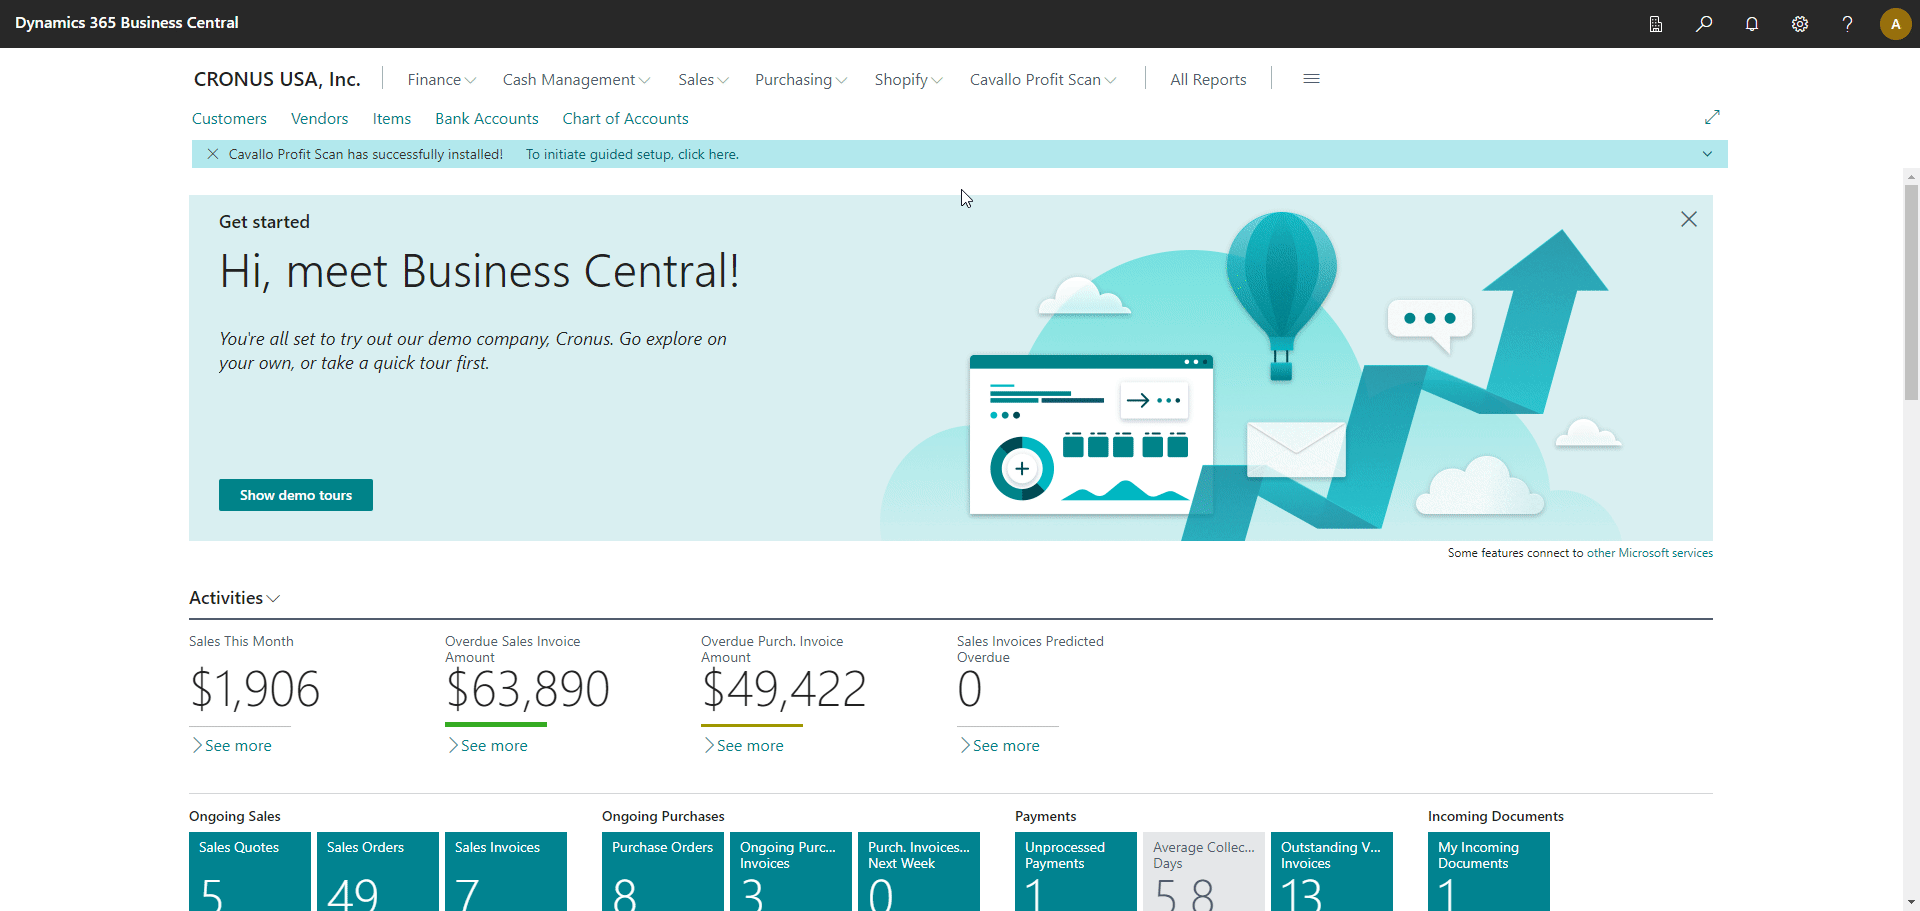The image size is (1920, 911).
Task: Open the settings gear menu
Action: [1800, 24]
